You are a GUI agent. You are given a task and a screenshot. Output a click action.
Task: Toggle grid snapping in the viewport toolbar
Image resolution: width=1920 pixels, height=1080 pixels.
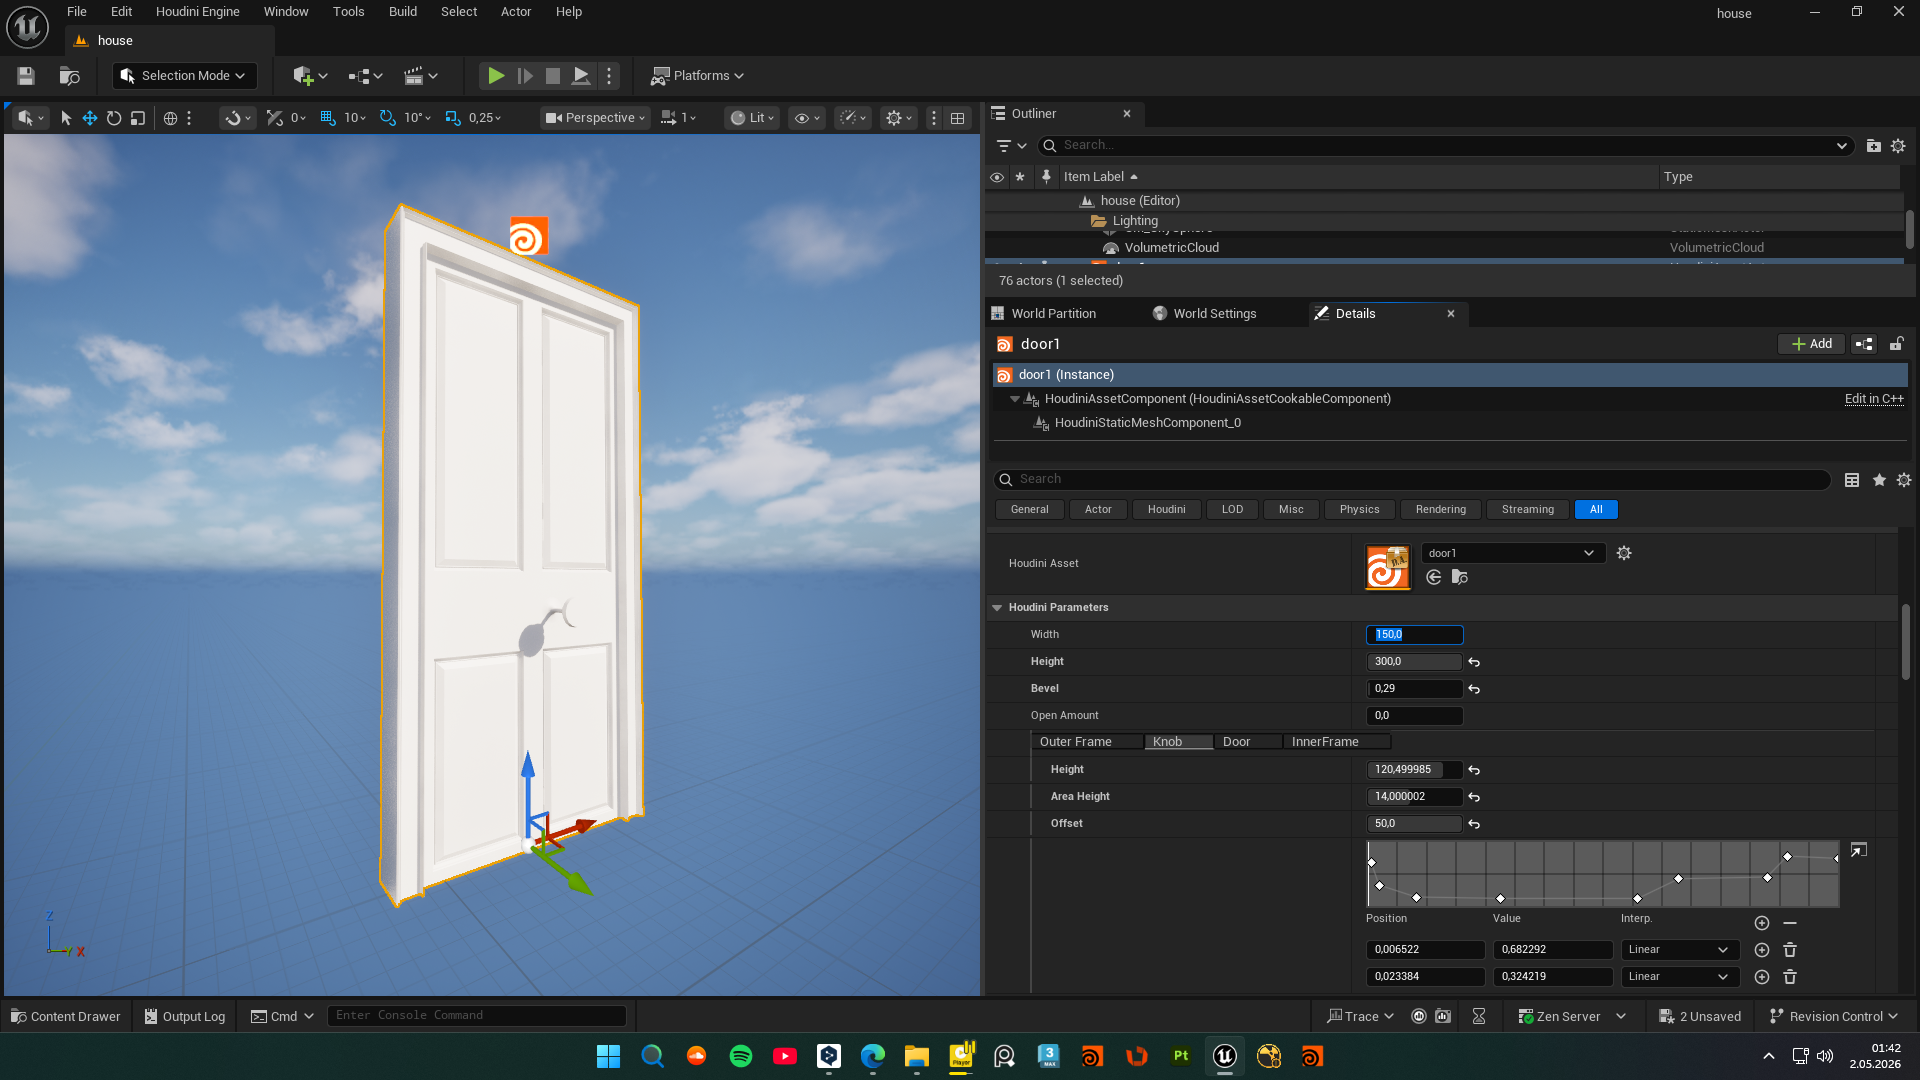[327, 118]
